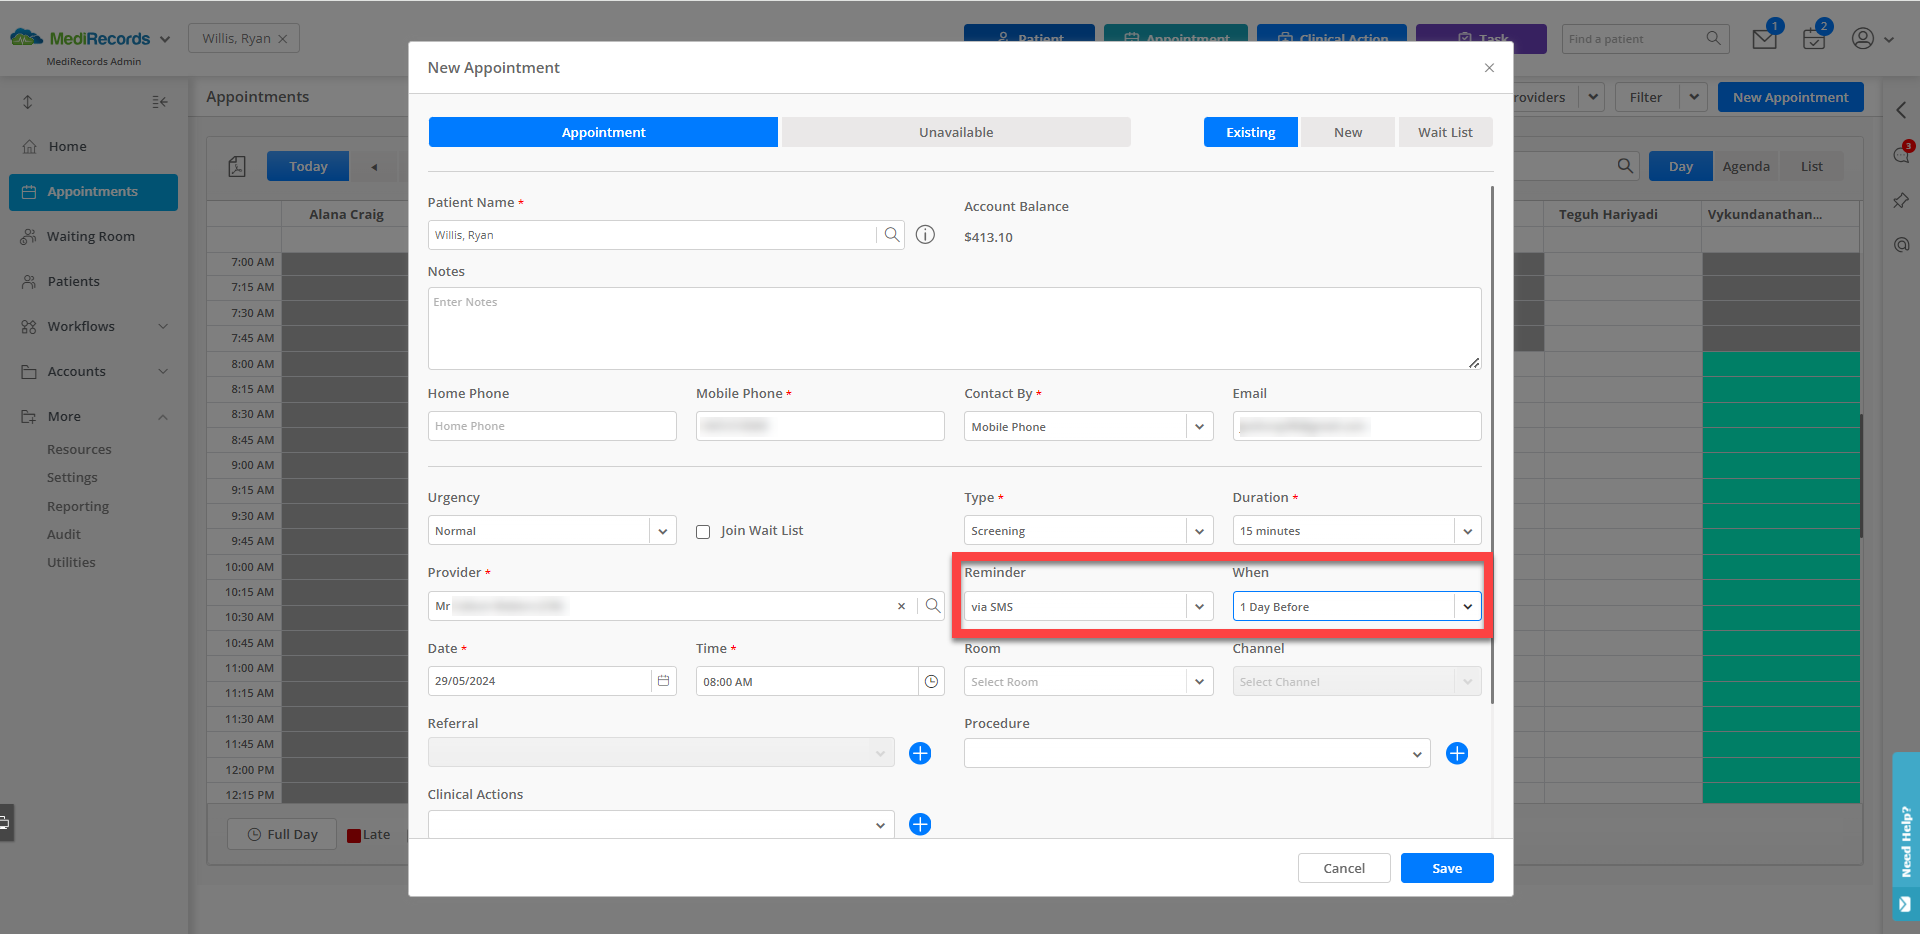This screenshot has height=934, width=1920.
Task: Click the info icon beside Patient Name
Action: (925, 235)
